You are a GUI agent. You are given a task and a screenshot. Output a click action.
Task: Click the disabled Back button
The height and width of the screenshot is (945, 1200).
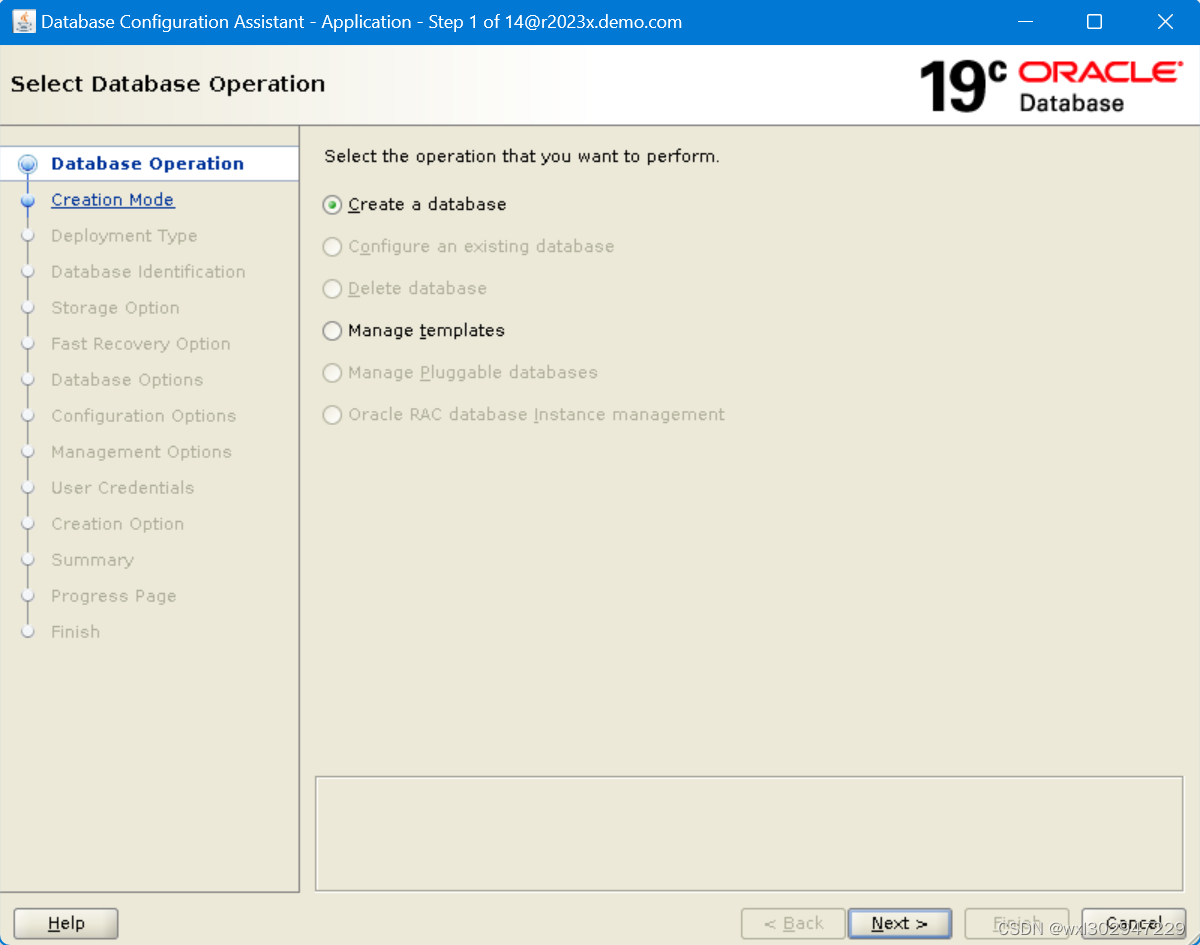793,924
